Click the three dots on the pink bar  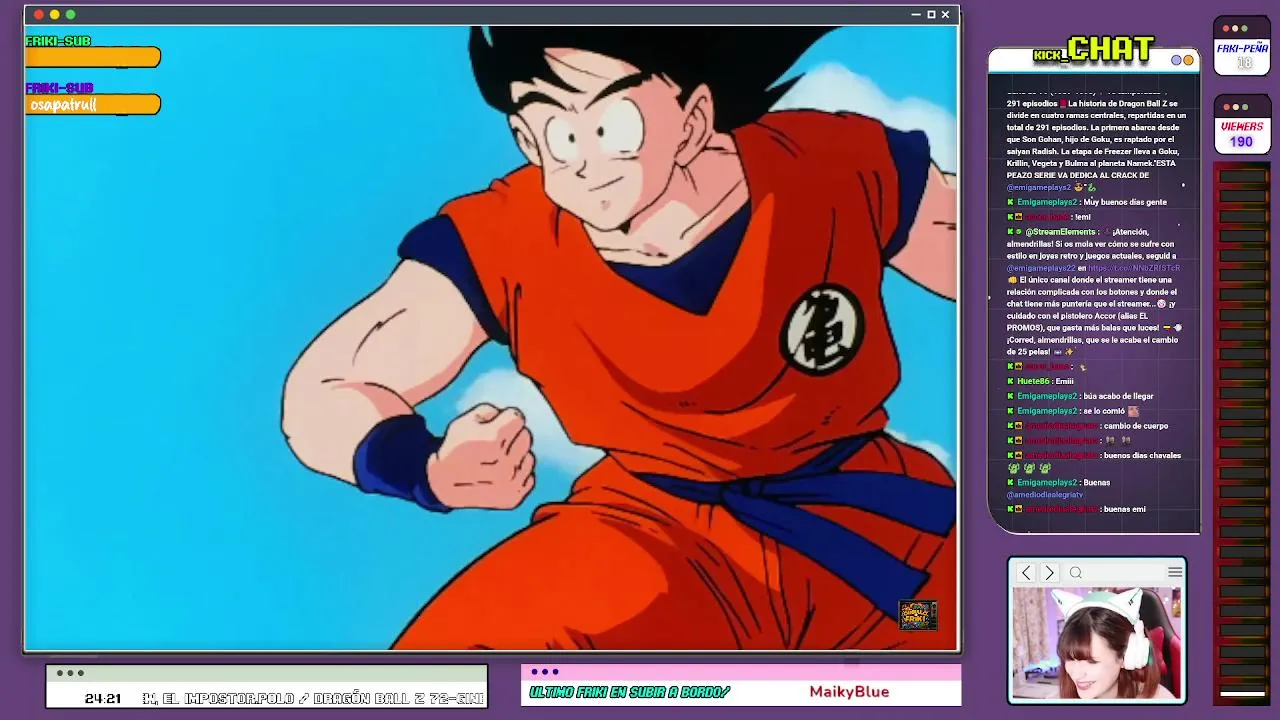tap(545, 672)
